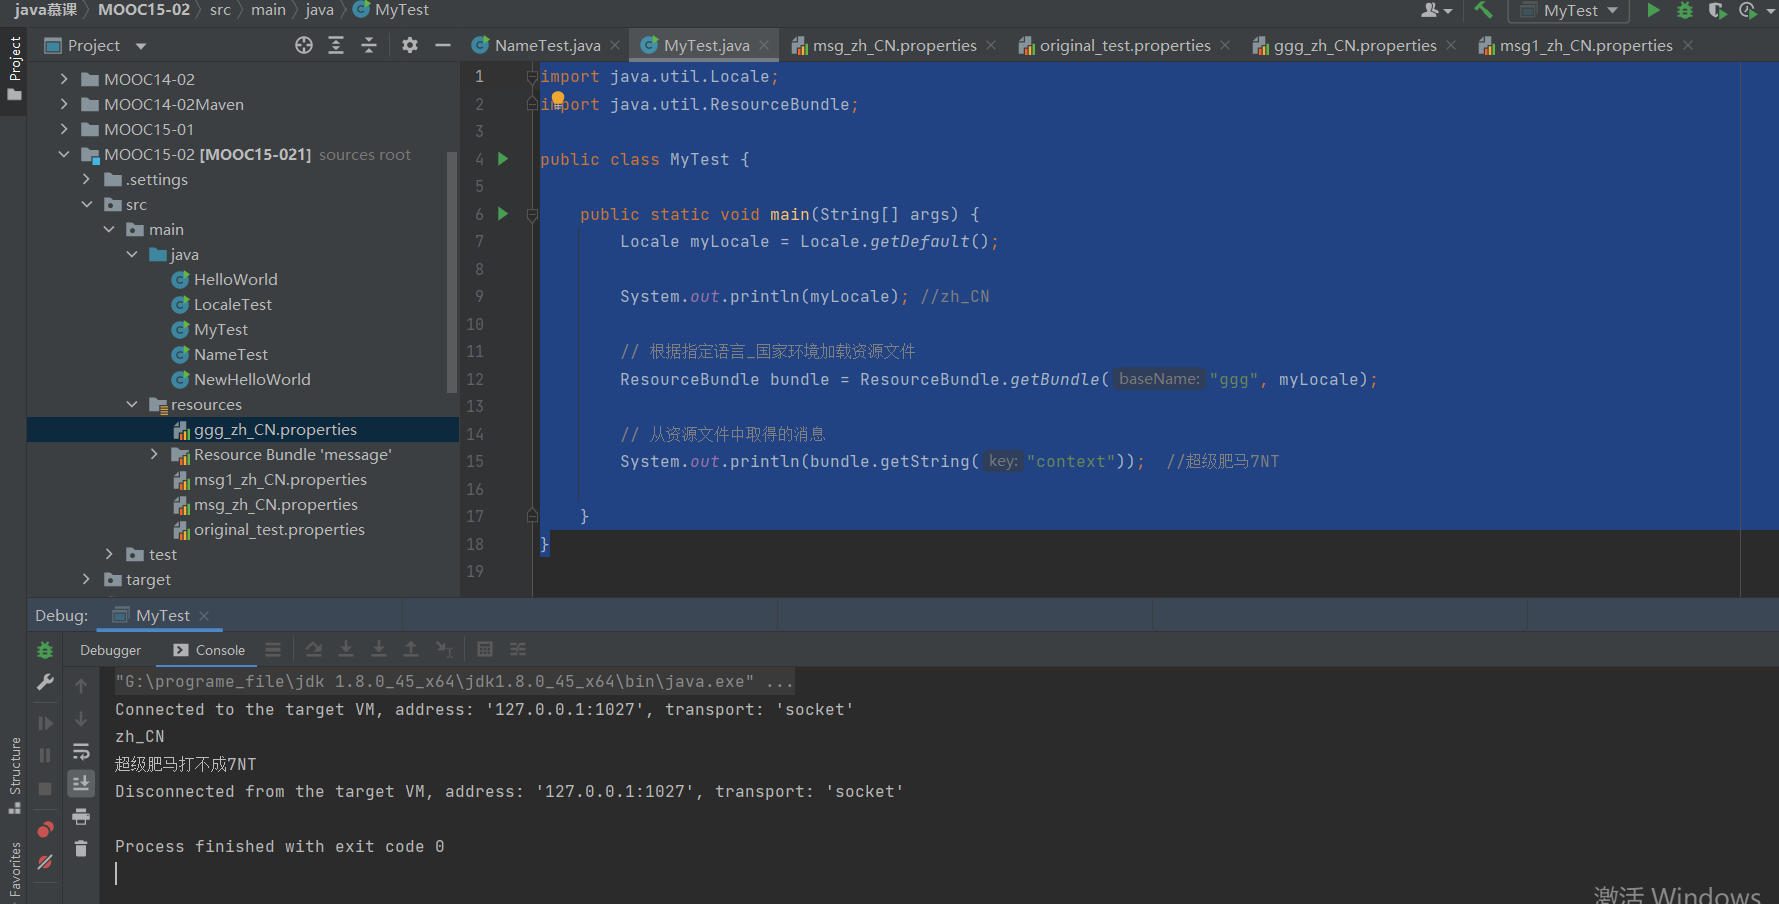
Task: Open the Console tab
Action: coord(209,650)
